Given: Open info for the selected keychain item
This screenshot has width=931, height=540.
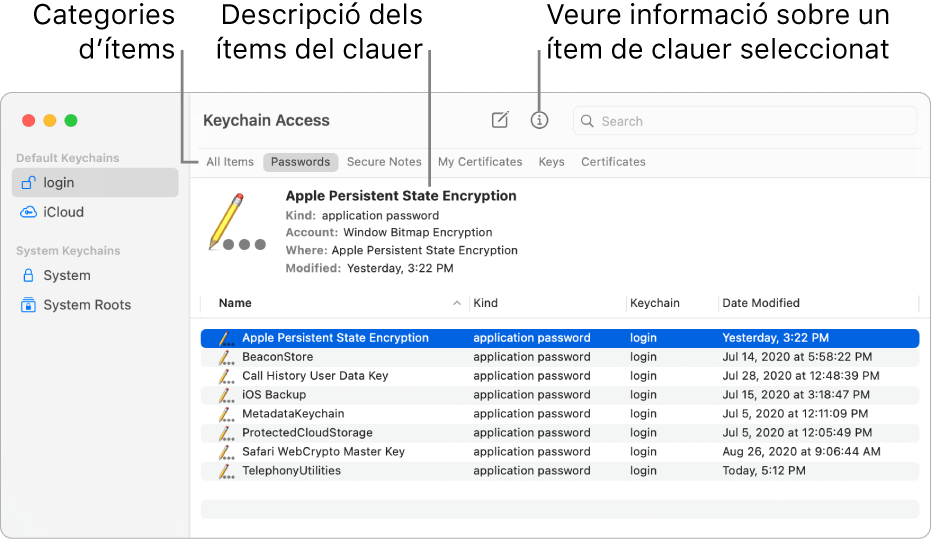Looking at the screenshot, I should point(539,121).
